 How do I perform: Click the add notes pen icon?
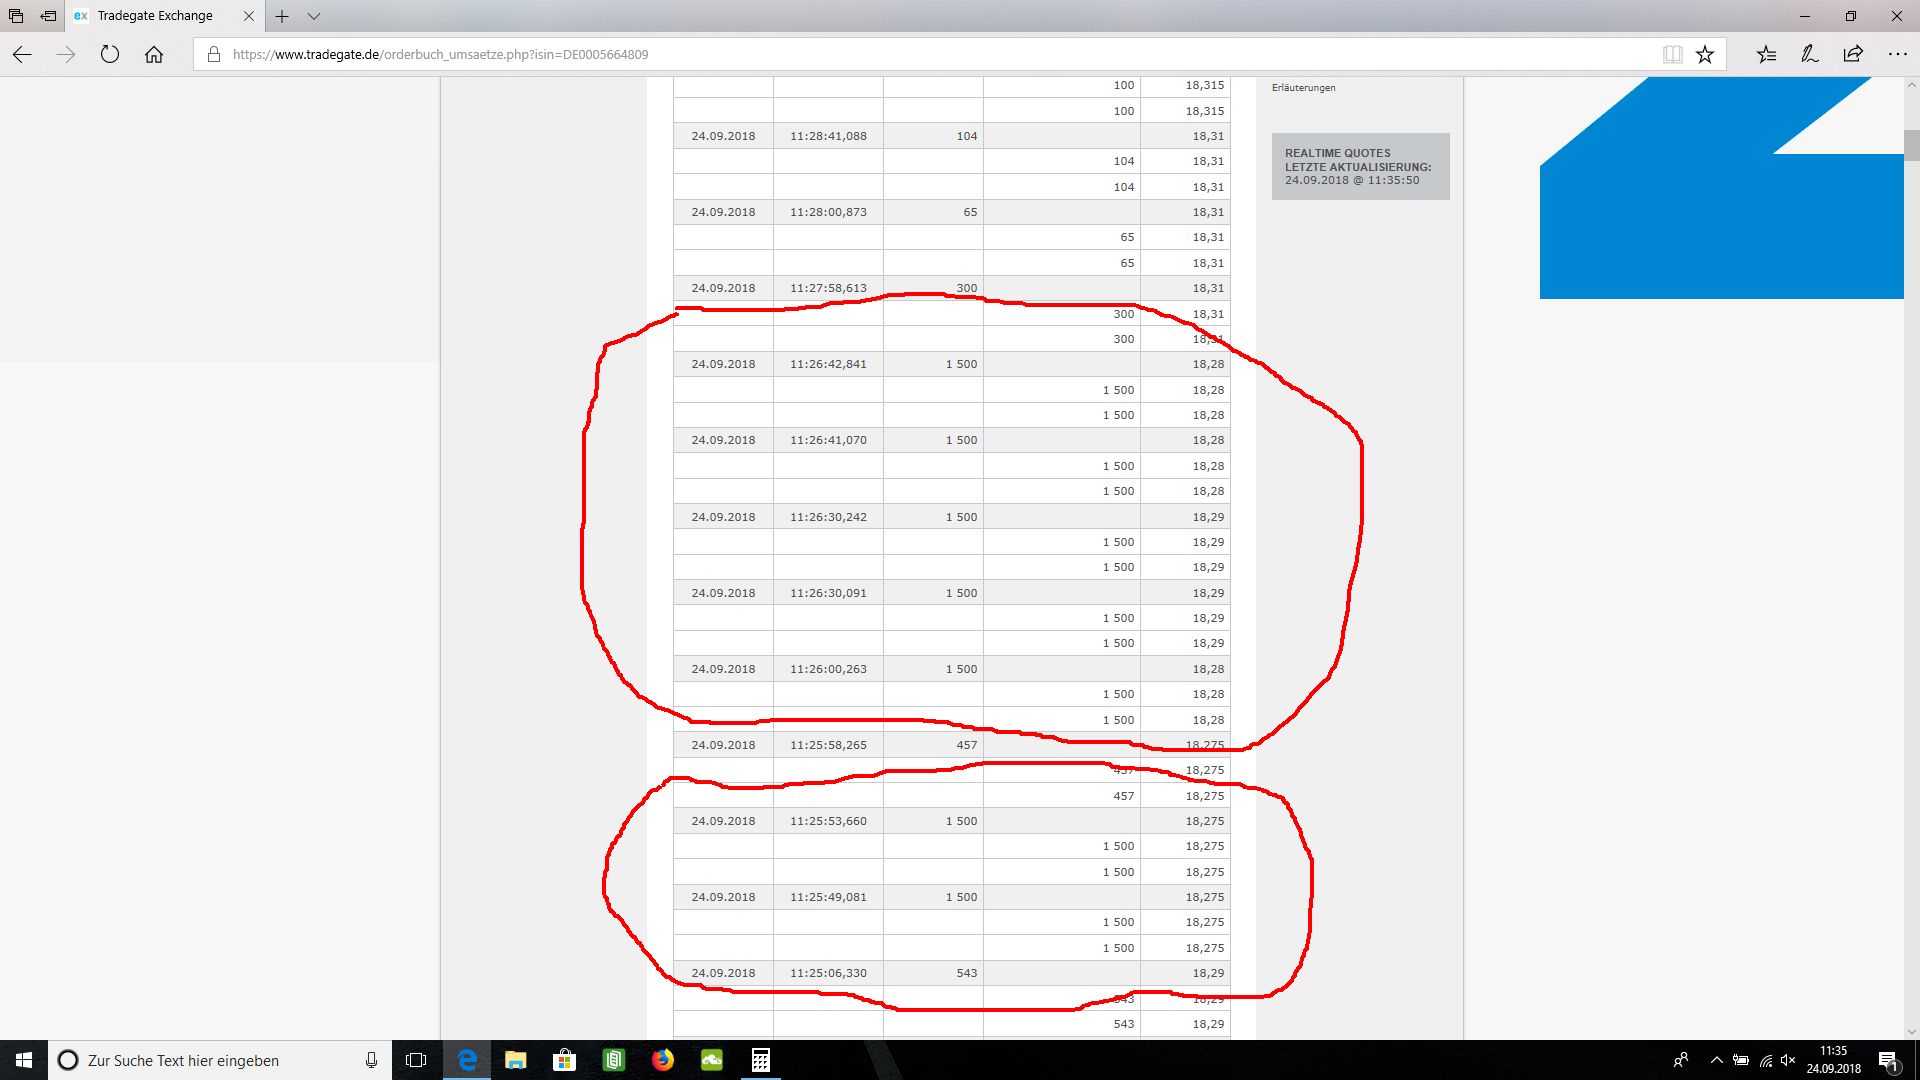1810,55
